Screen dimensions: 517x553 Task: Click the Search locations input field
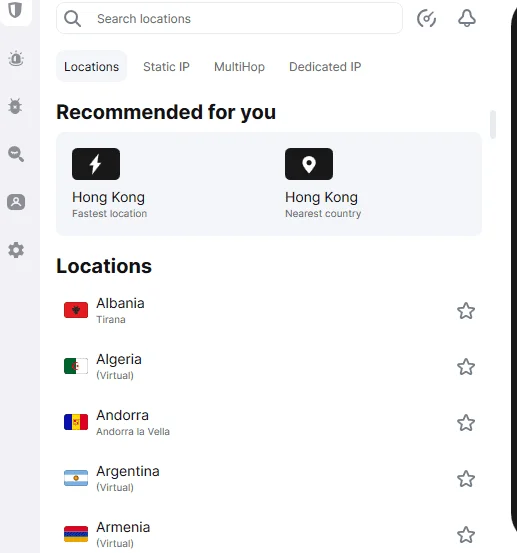[229, 18]
